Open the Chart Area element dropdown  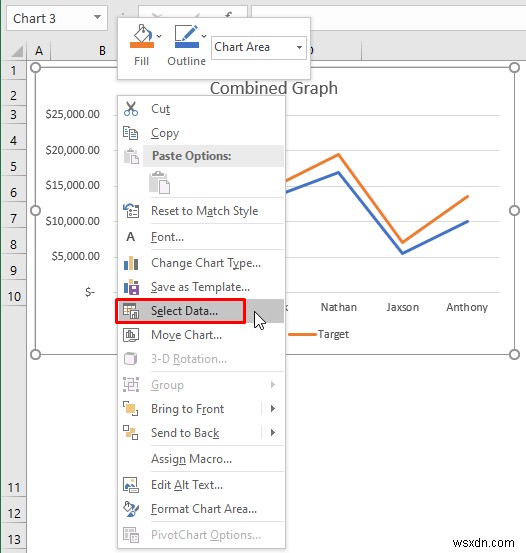click(299, 47)
